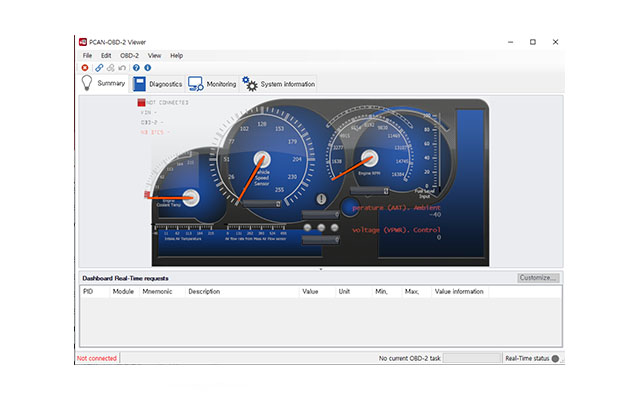This screenshot has width=640, height=400.
Task: Minimize the PCAN-OBD-2 Viewer window
Action: [510, 42]
